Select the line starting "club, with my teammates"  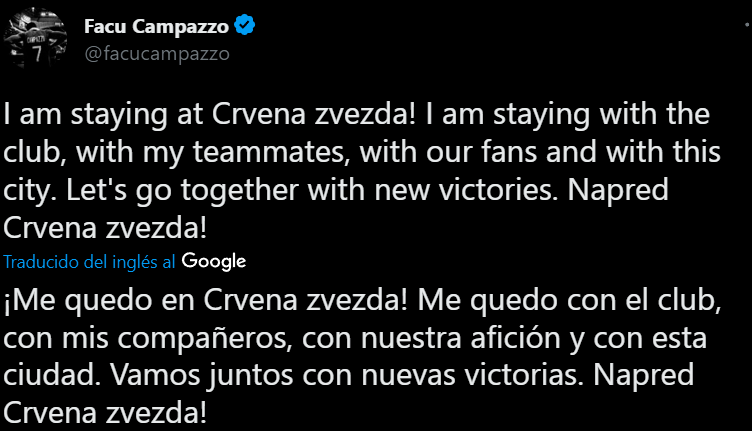pos(362,154)
